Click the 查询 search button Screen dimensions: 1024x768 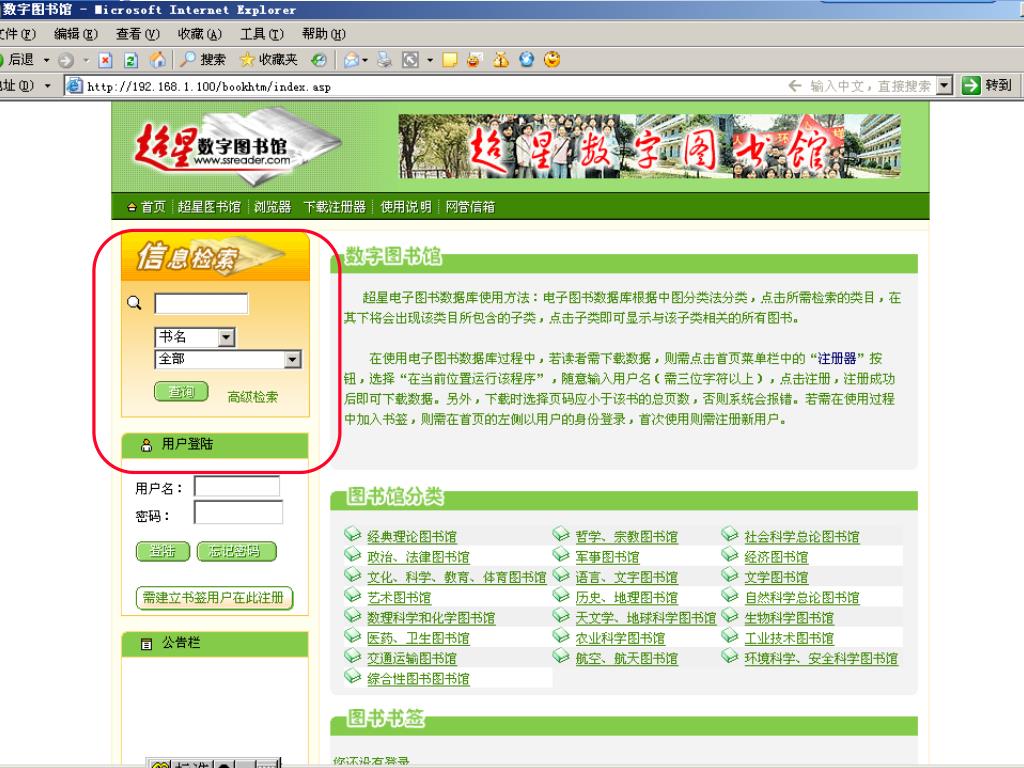(181, 392)
